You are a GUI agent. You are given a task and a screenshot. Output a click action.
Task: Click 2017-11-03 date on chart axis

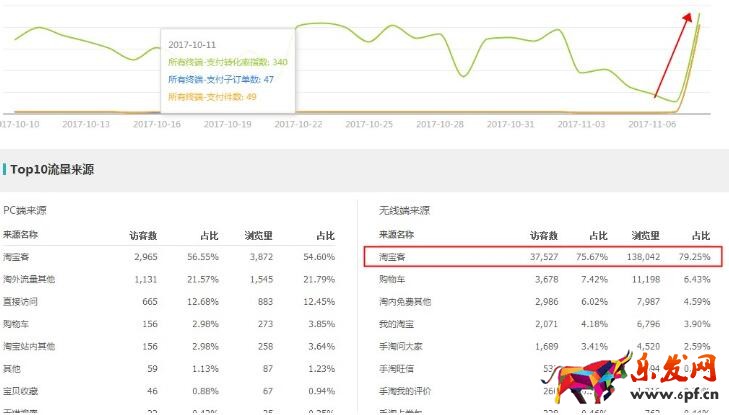pos(582,124)
